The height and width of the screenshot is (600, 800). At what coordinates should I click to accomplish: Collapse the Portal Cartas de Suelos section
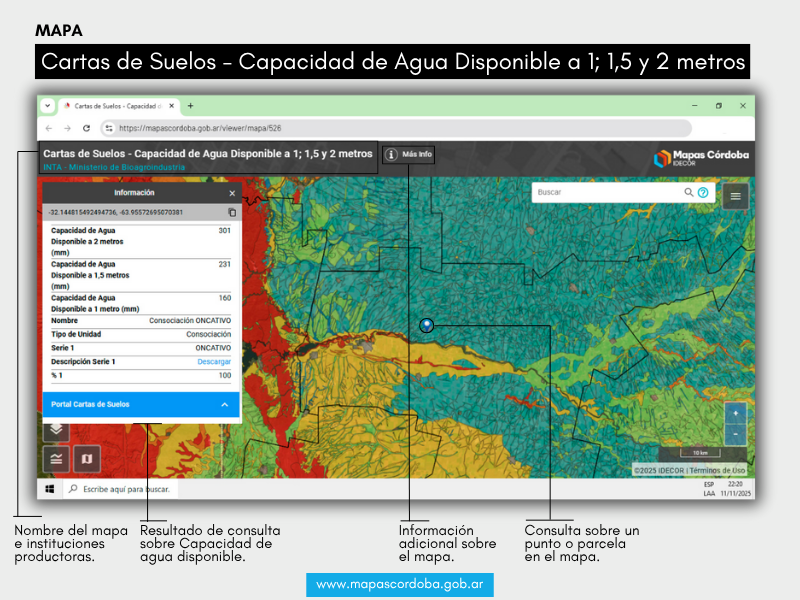(225, 404)
